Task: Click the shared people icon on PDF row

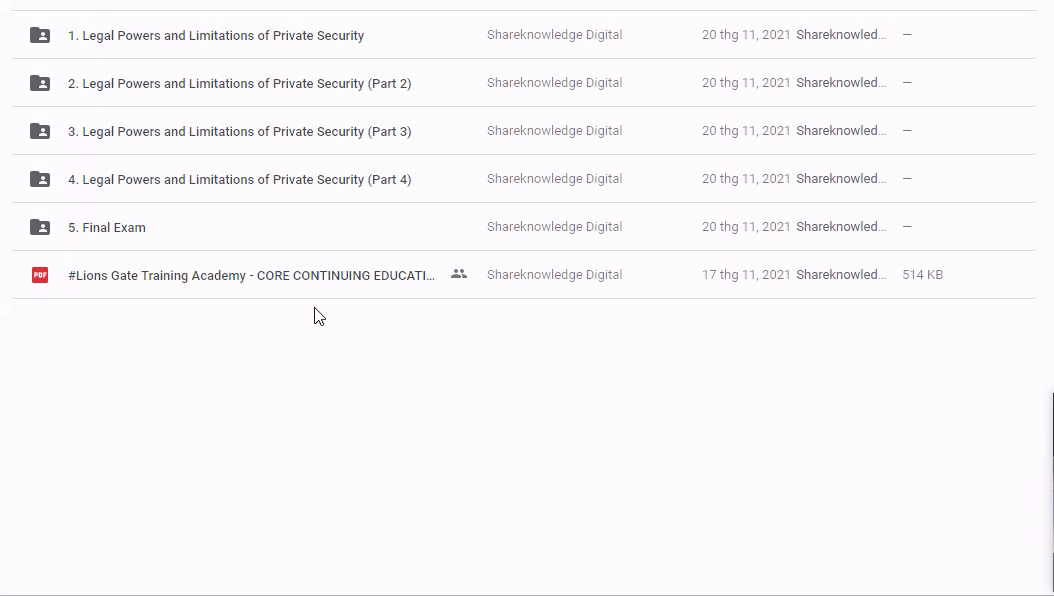Action: [x=459, y=274]
